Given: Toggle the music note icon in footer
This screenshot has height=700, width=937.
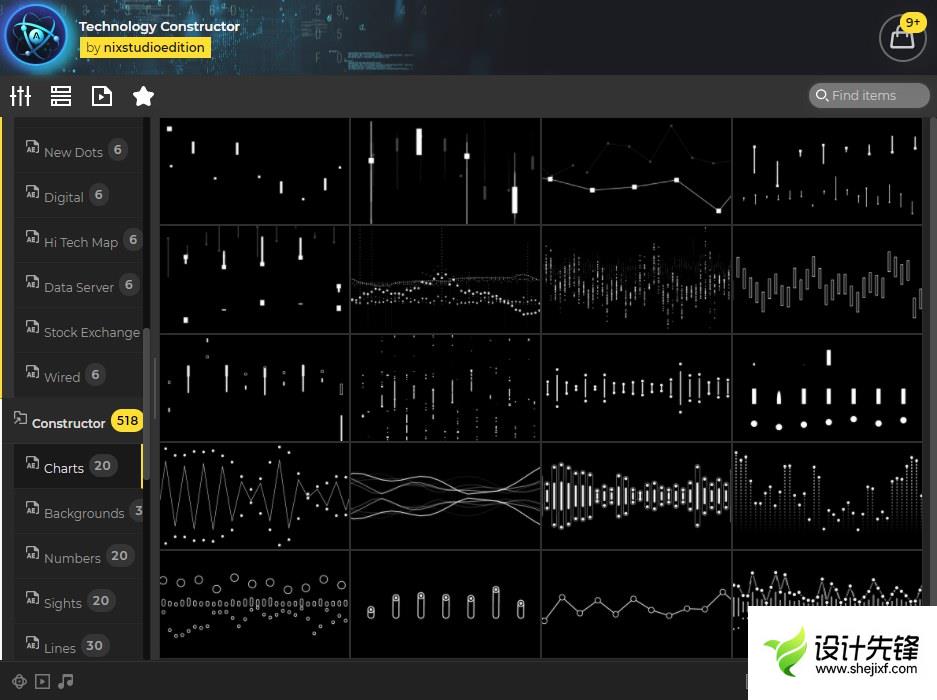Looking at the screenshot, I should point(66,682).
